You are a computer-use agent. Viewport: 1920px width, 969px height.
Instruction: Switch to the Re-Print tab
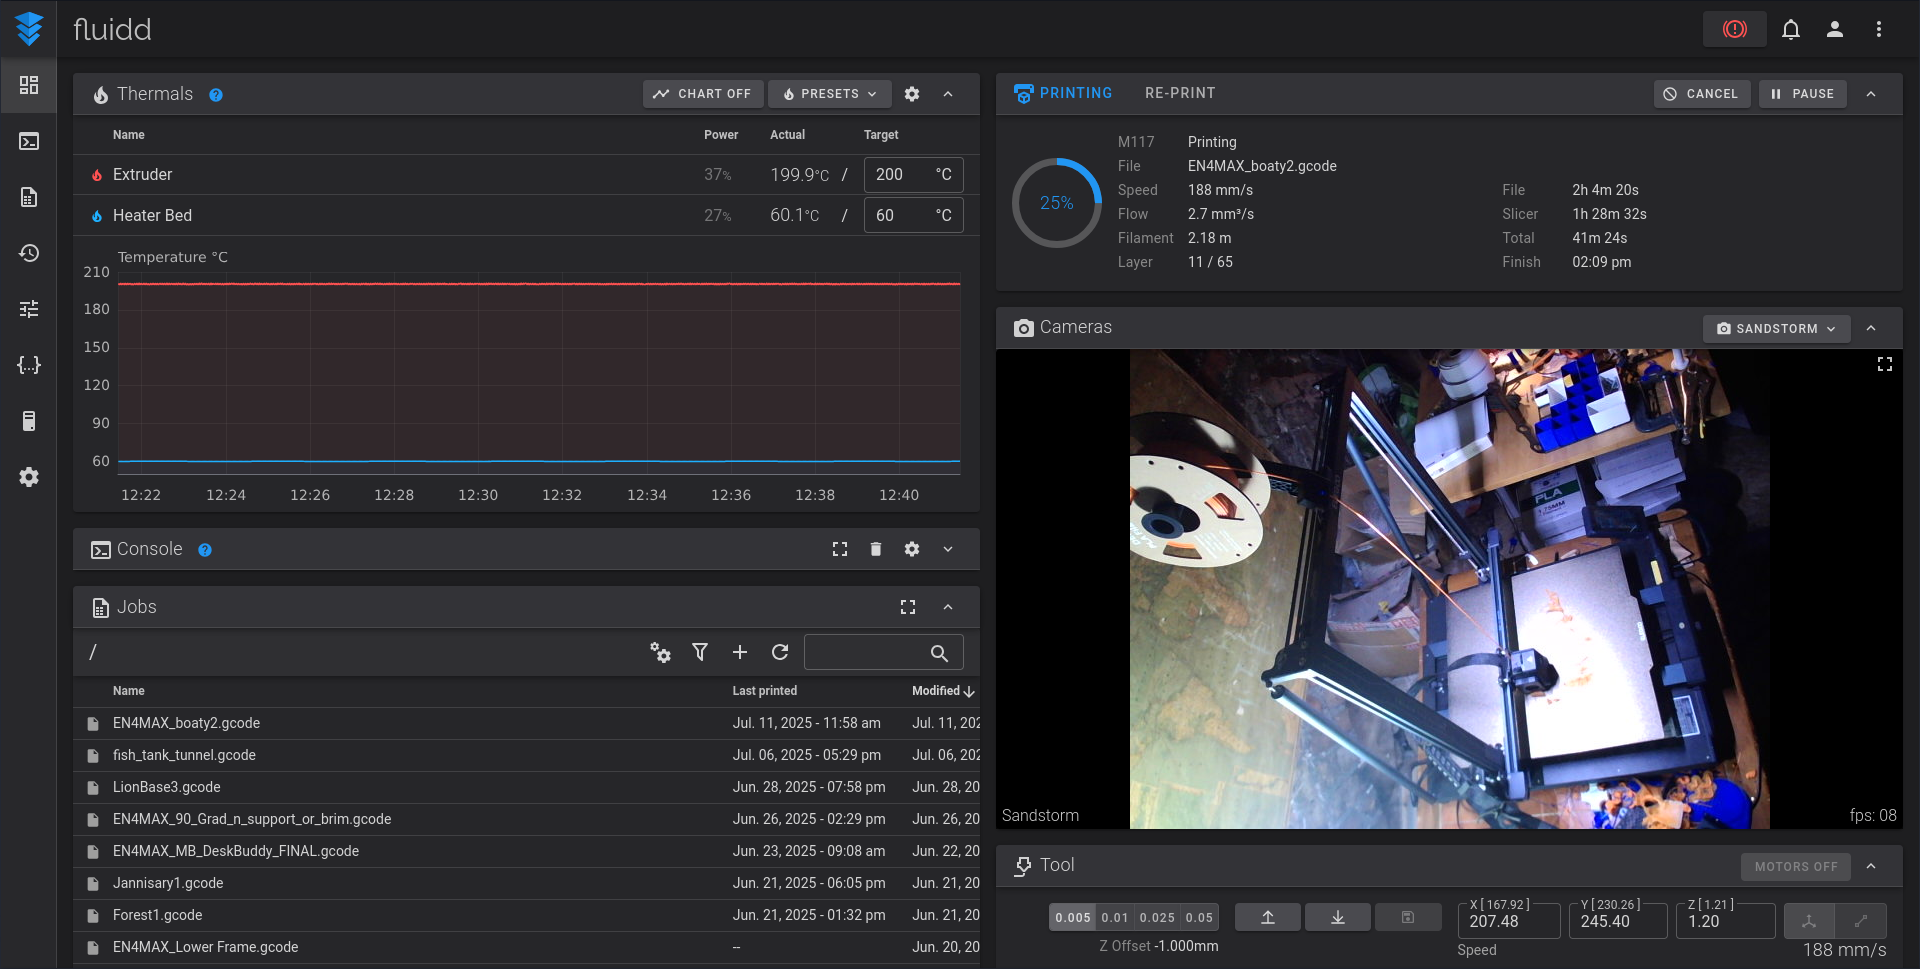click(1180, 93)
